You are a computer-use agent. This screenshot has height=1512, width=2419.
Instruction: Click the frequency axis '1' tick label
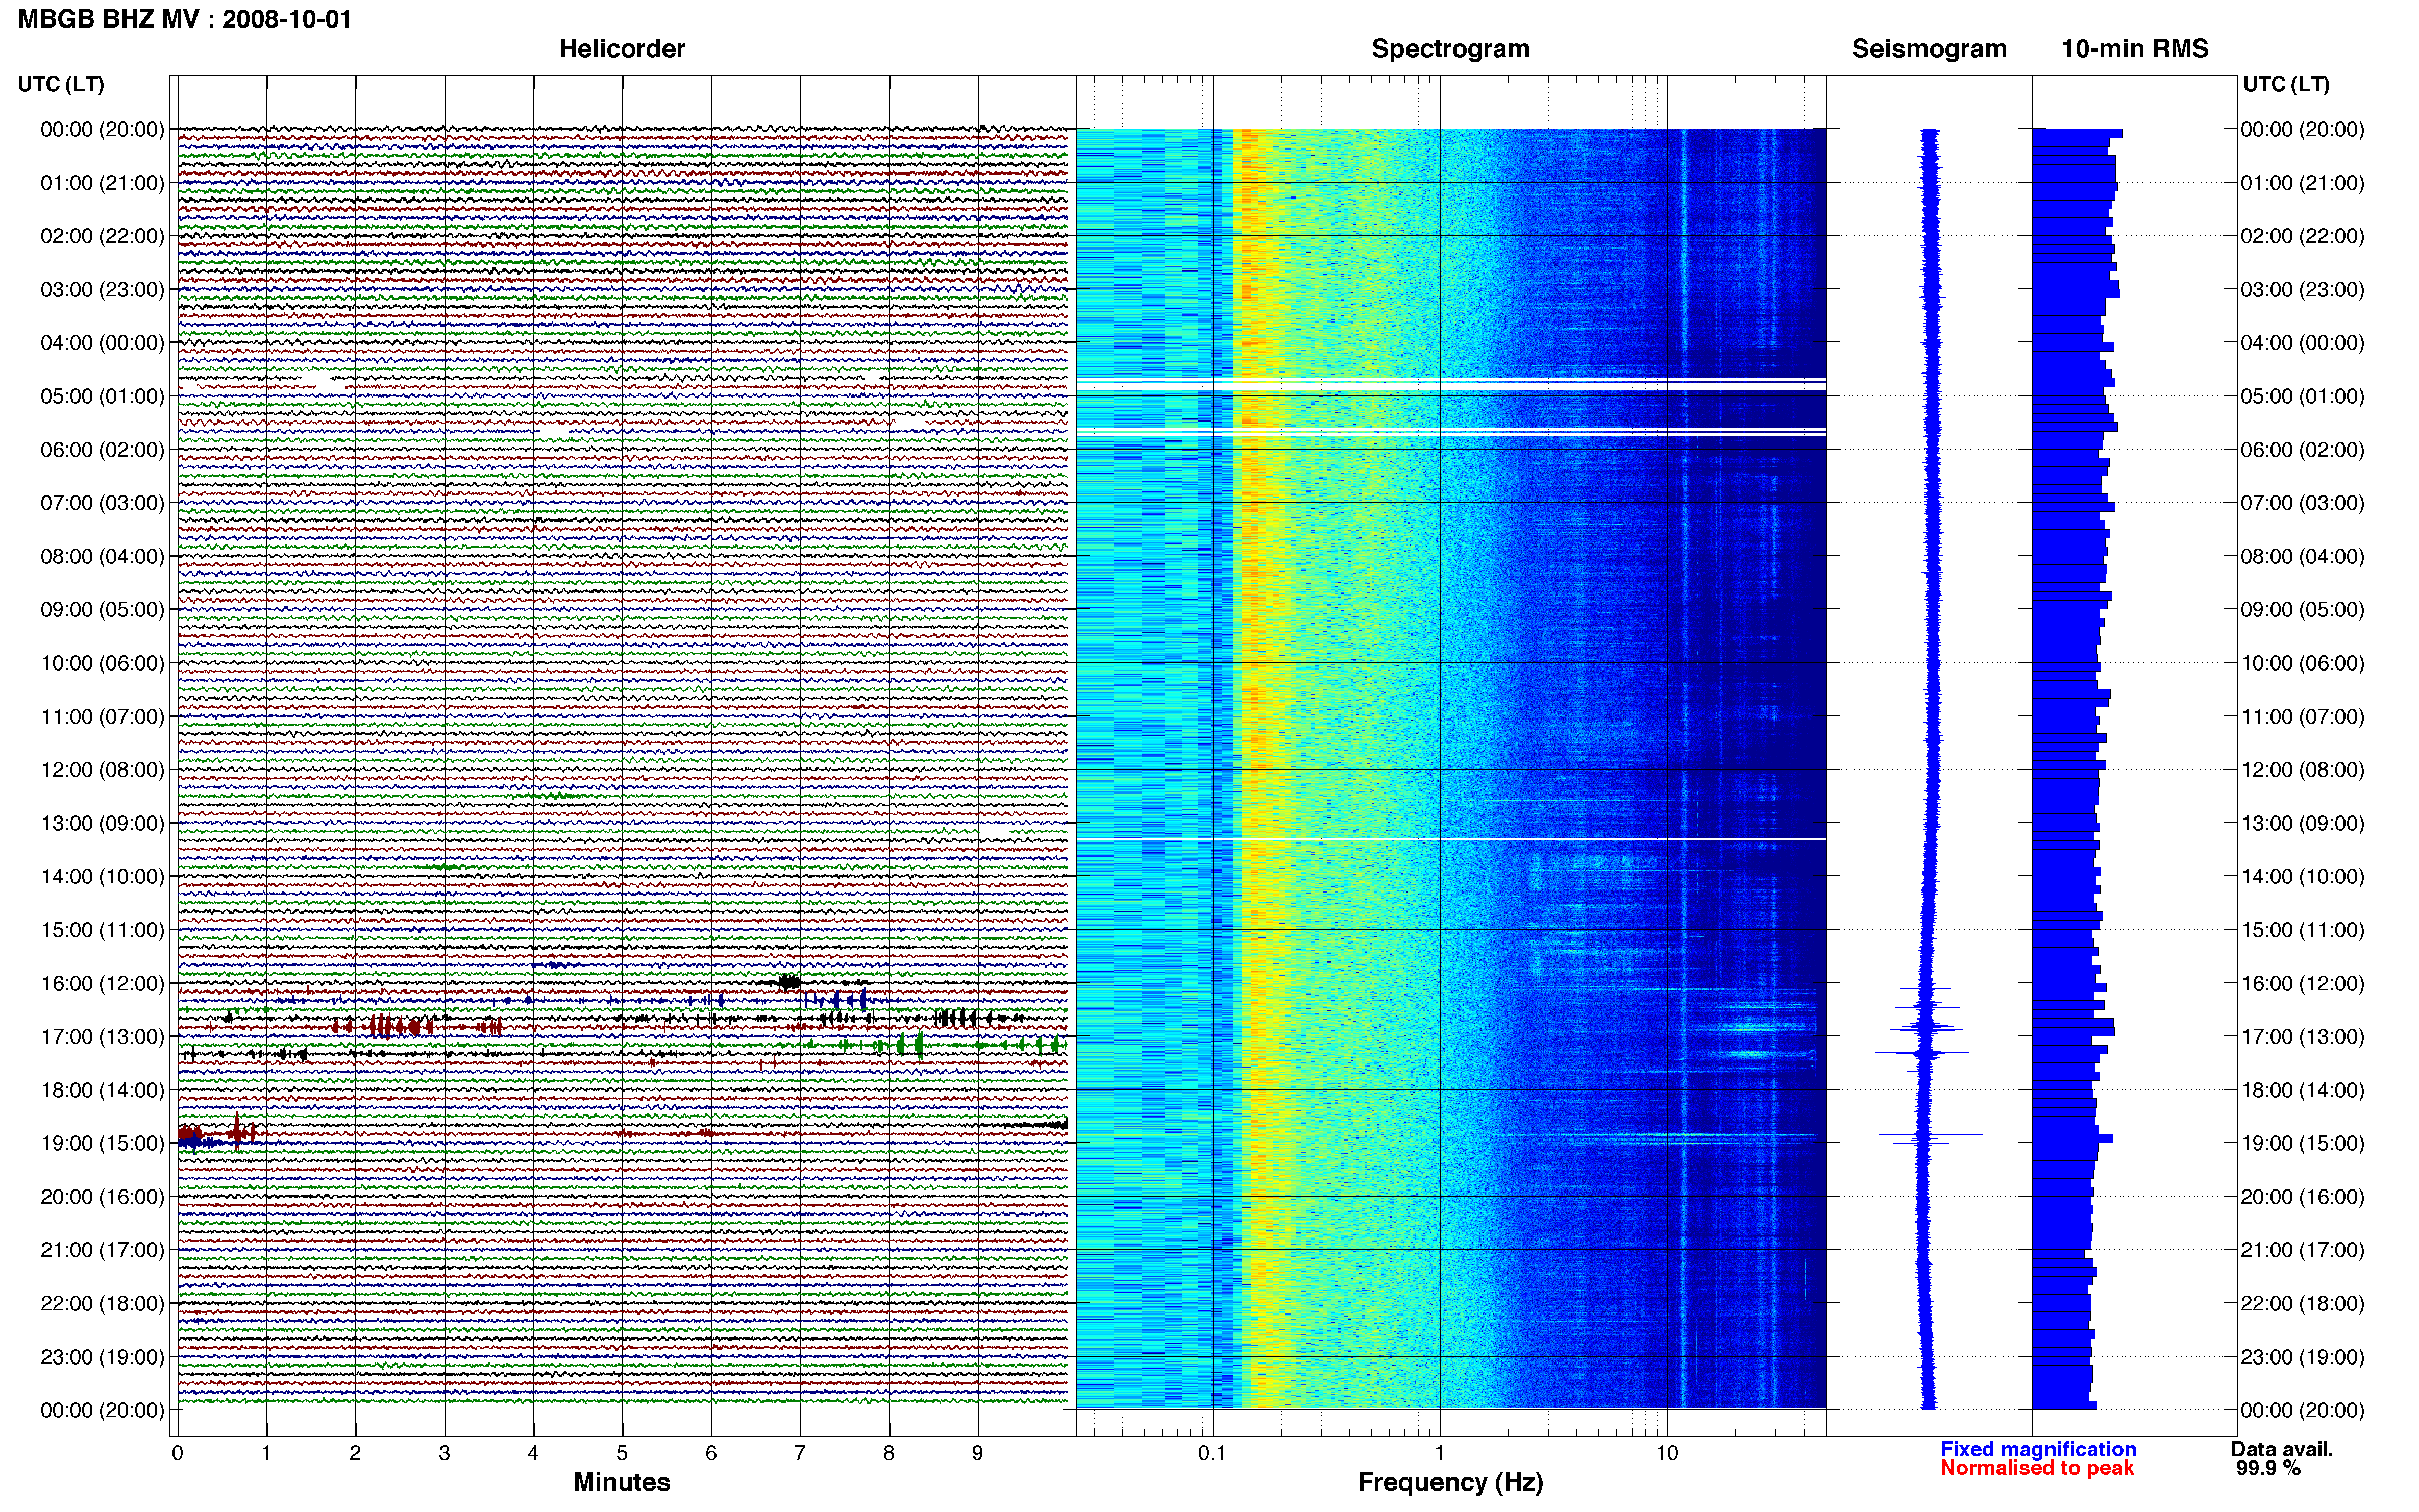point(1439,1453)
